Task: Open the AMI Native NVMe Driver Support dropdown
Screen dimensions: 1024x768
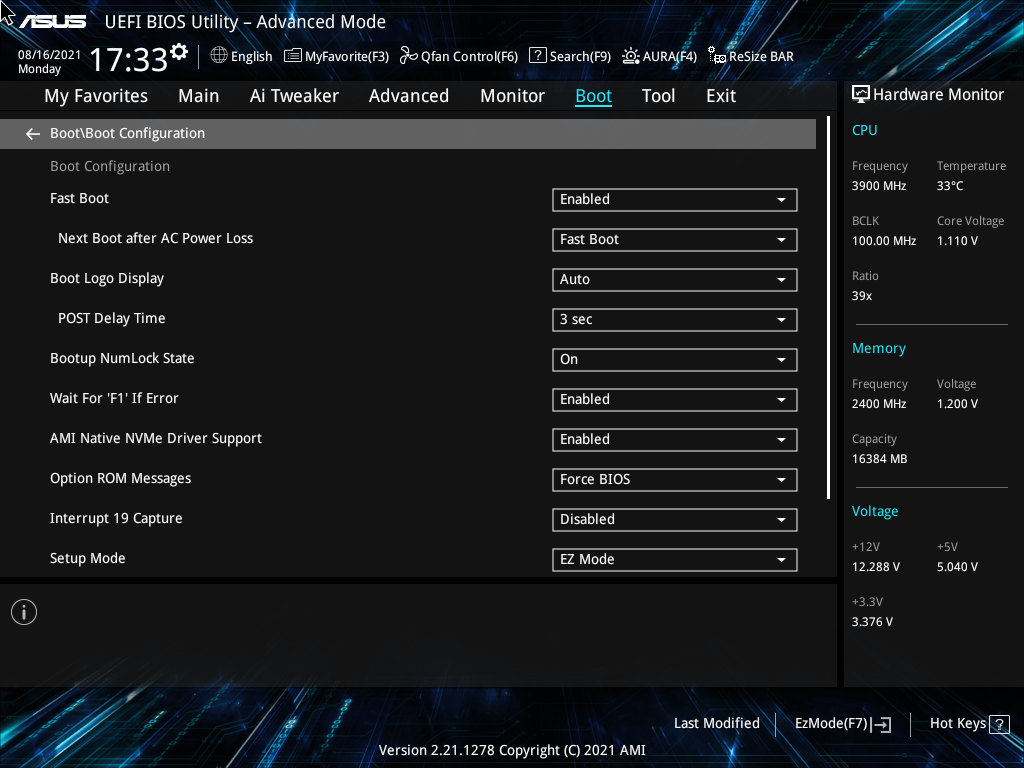Action: click(x=675, y=440)
